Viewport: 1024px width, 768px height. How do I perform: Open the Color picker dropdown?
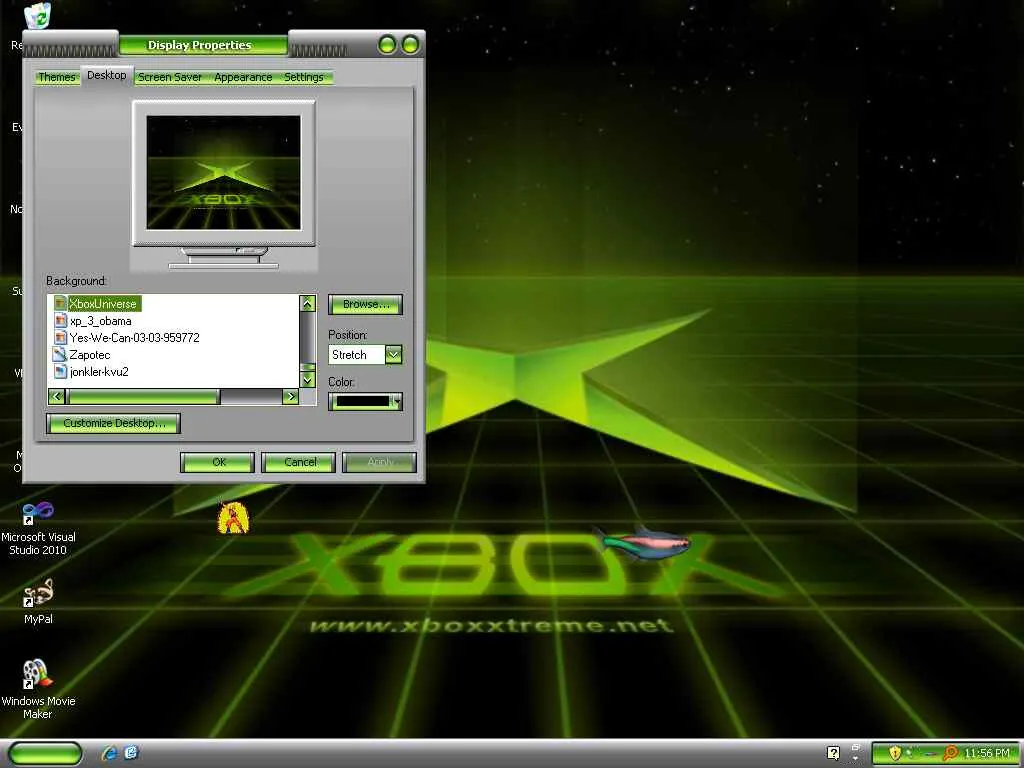pos(366,402)
